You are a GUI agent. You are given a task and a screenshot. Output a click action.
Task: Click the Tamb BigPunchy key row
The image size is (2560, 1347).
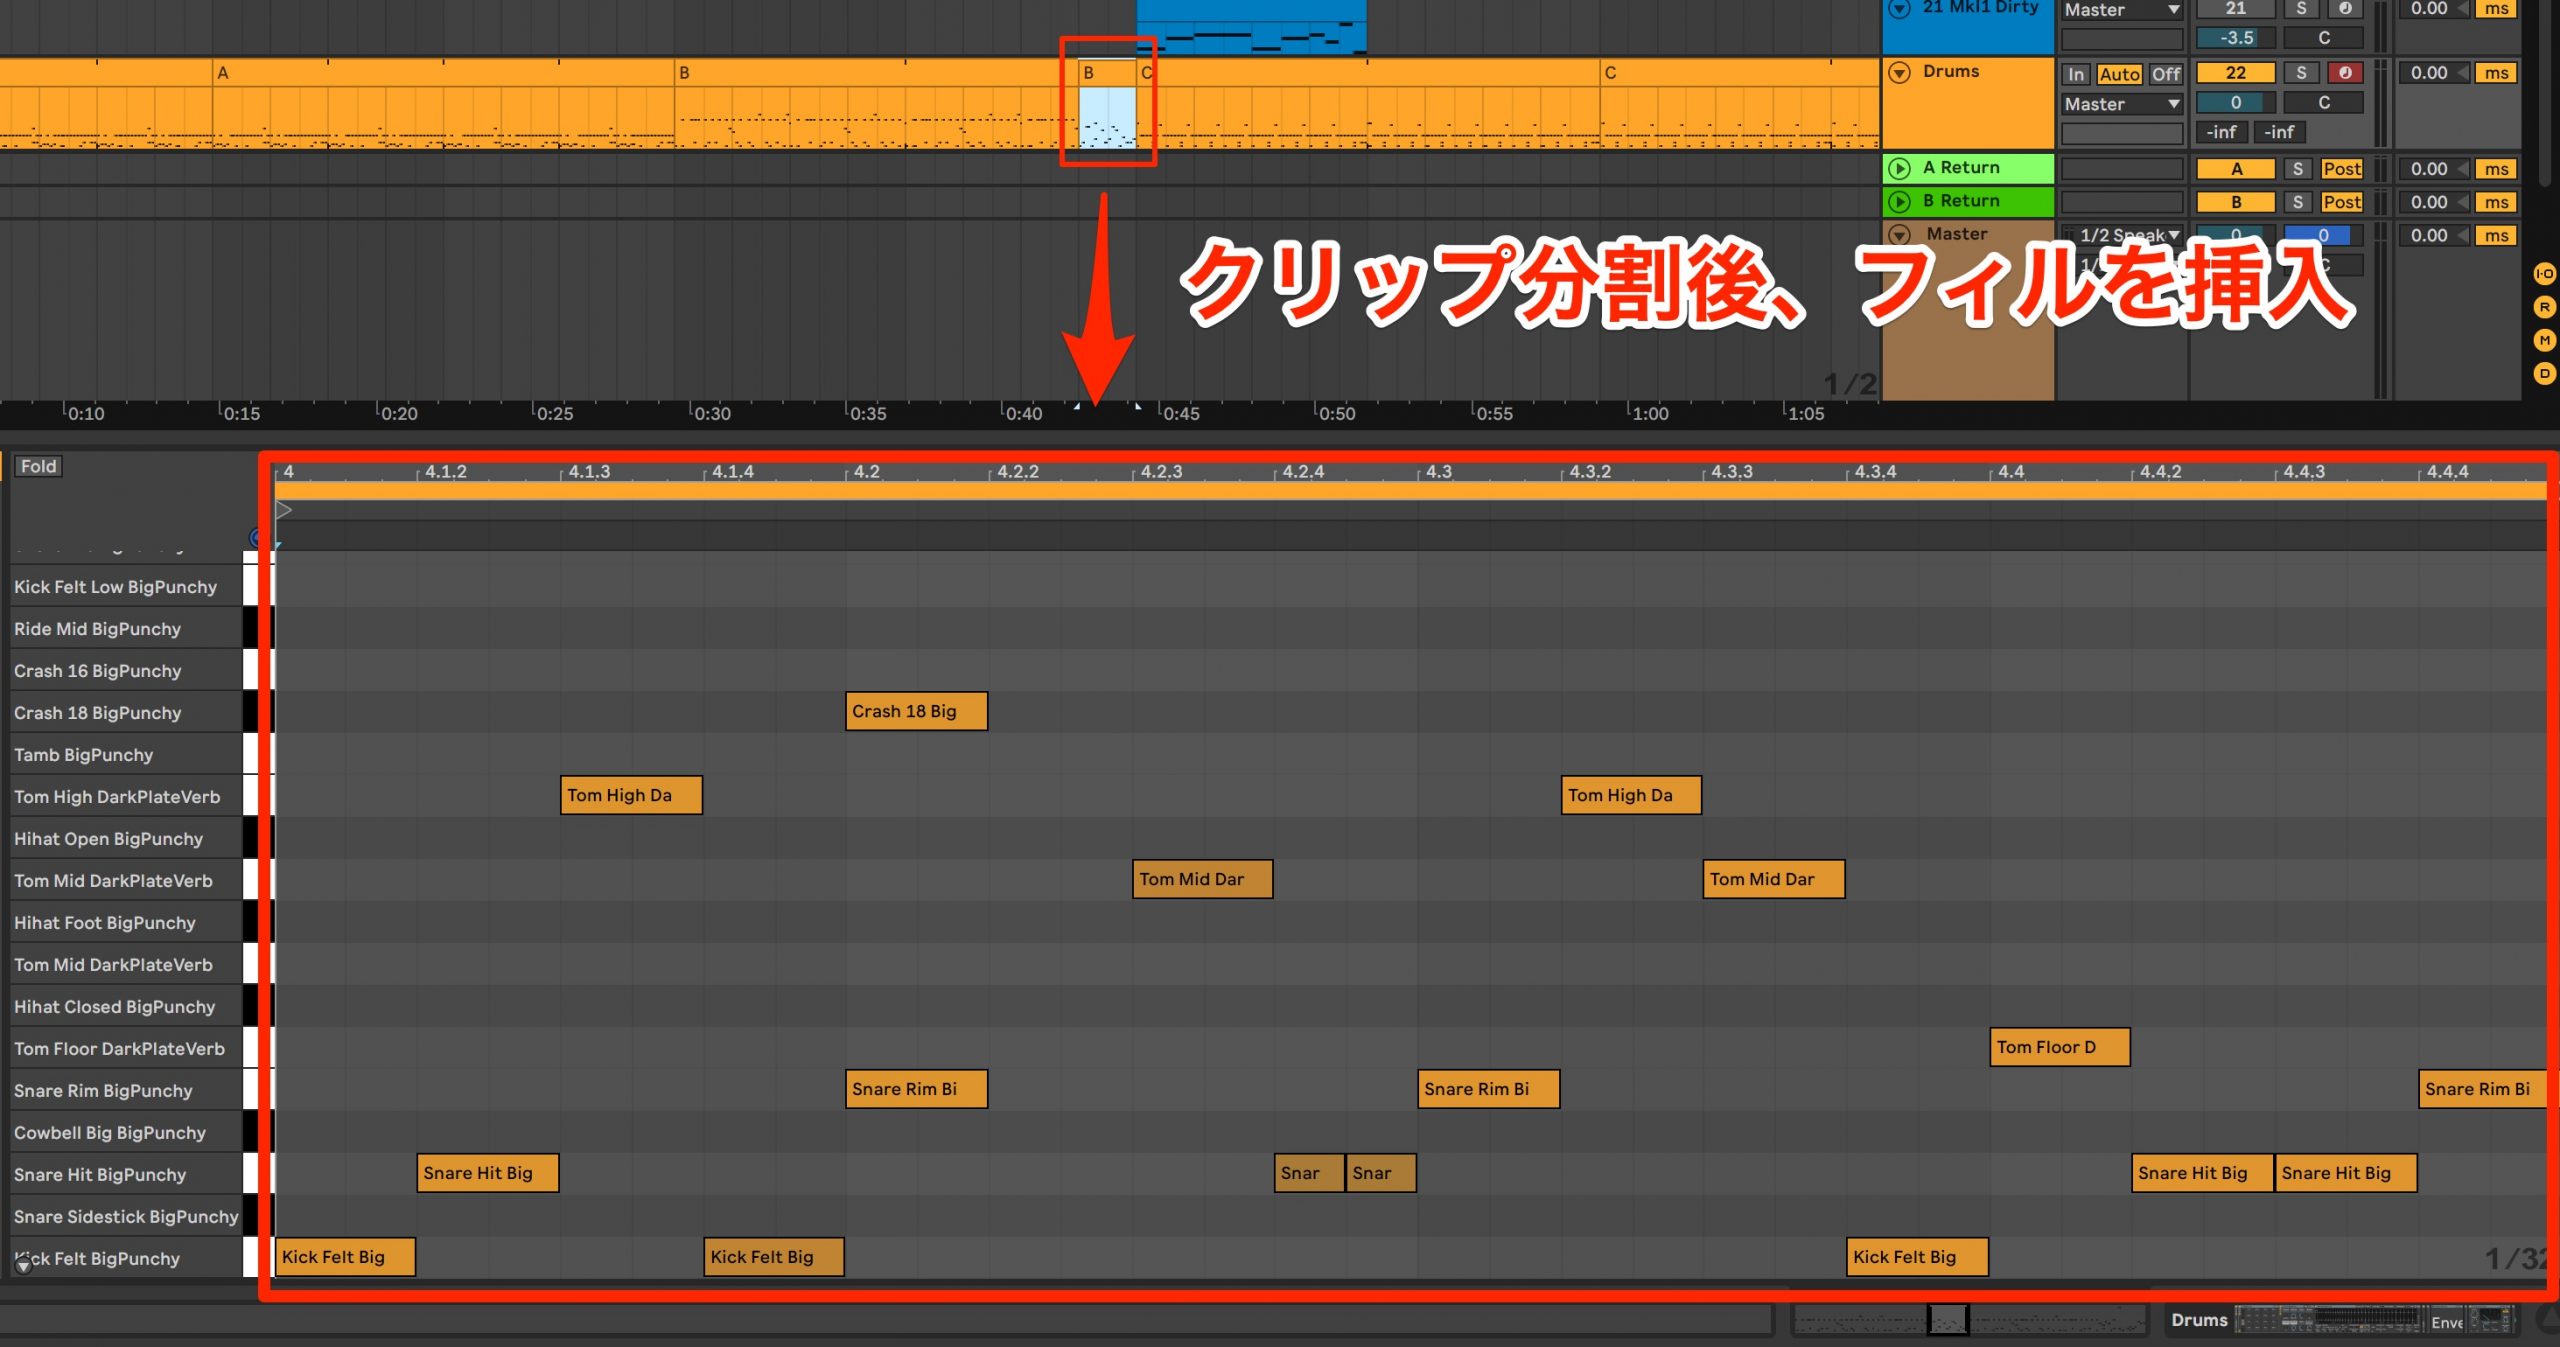tap(127, 755)
